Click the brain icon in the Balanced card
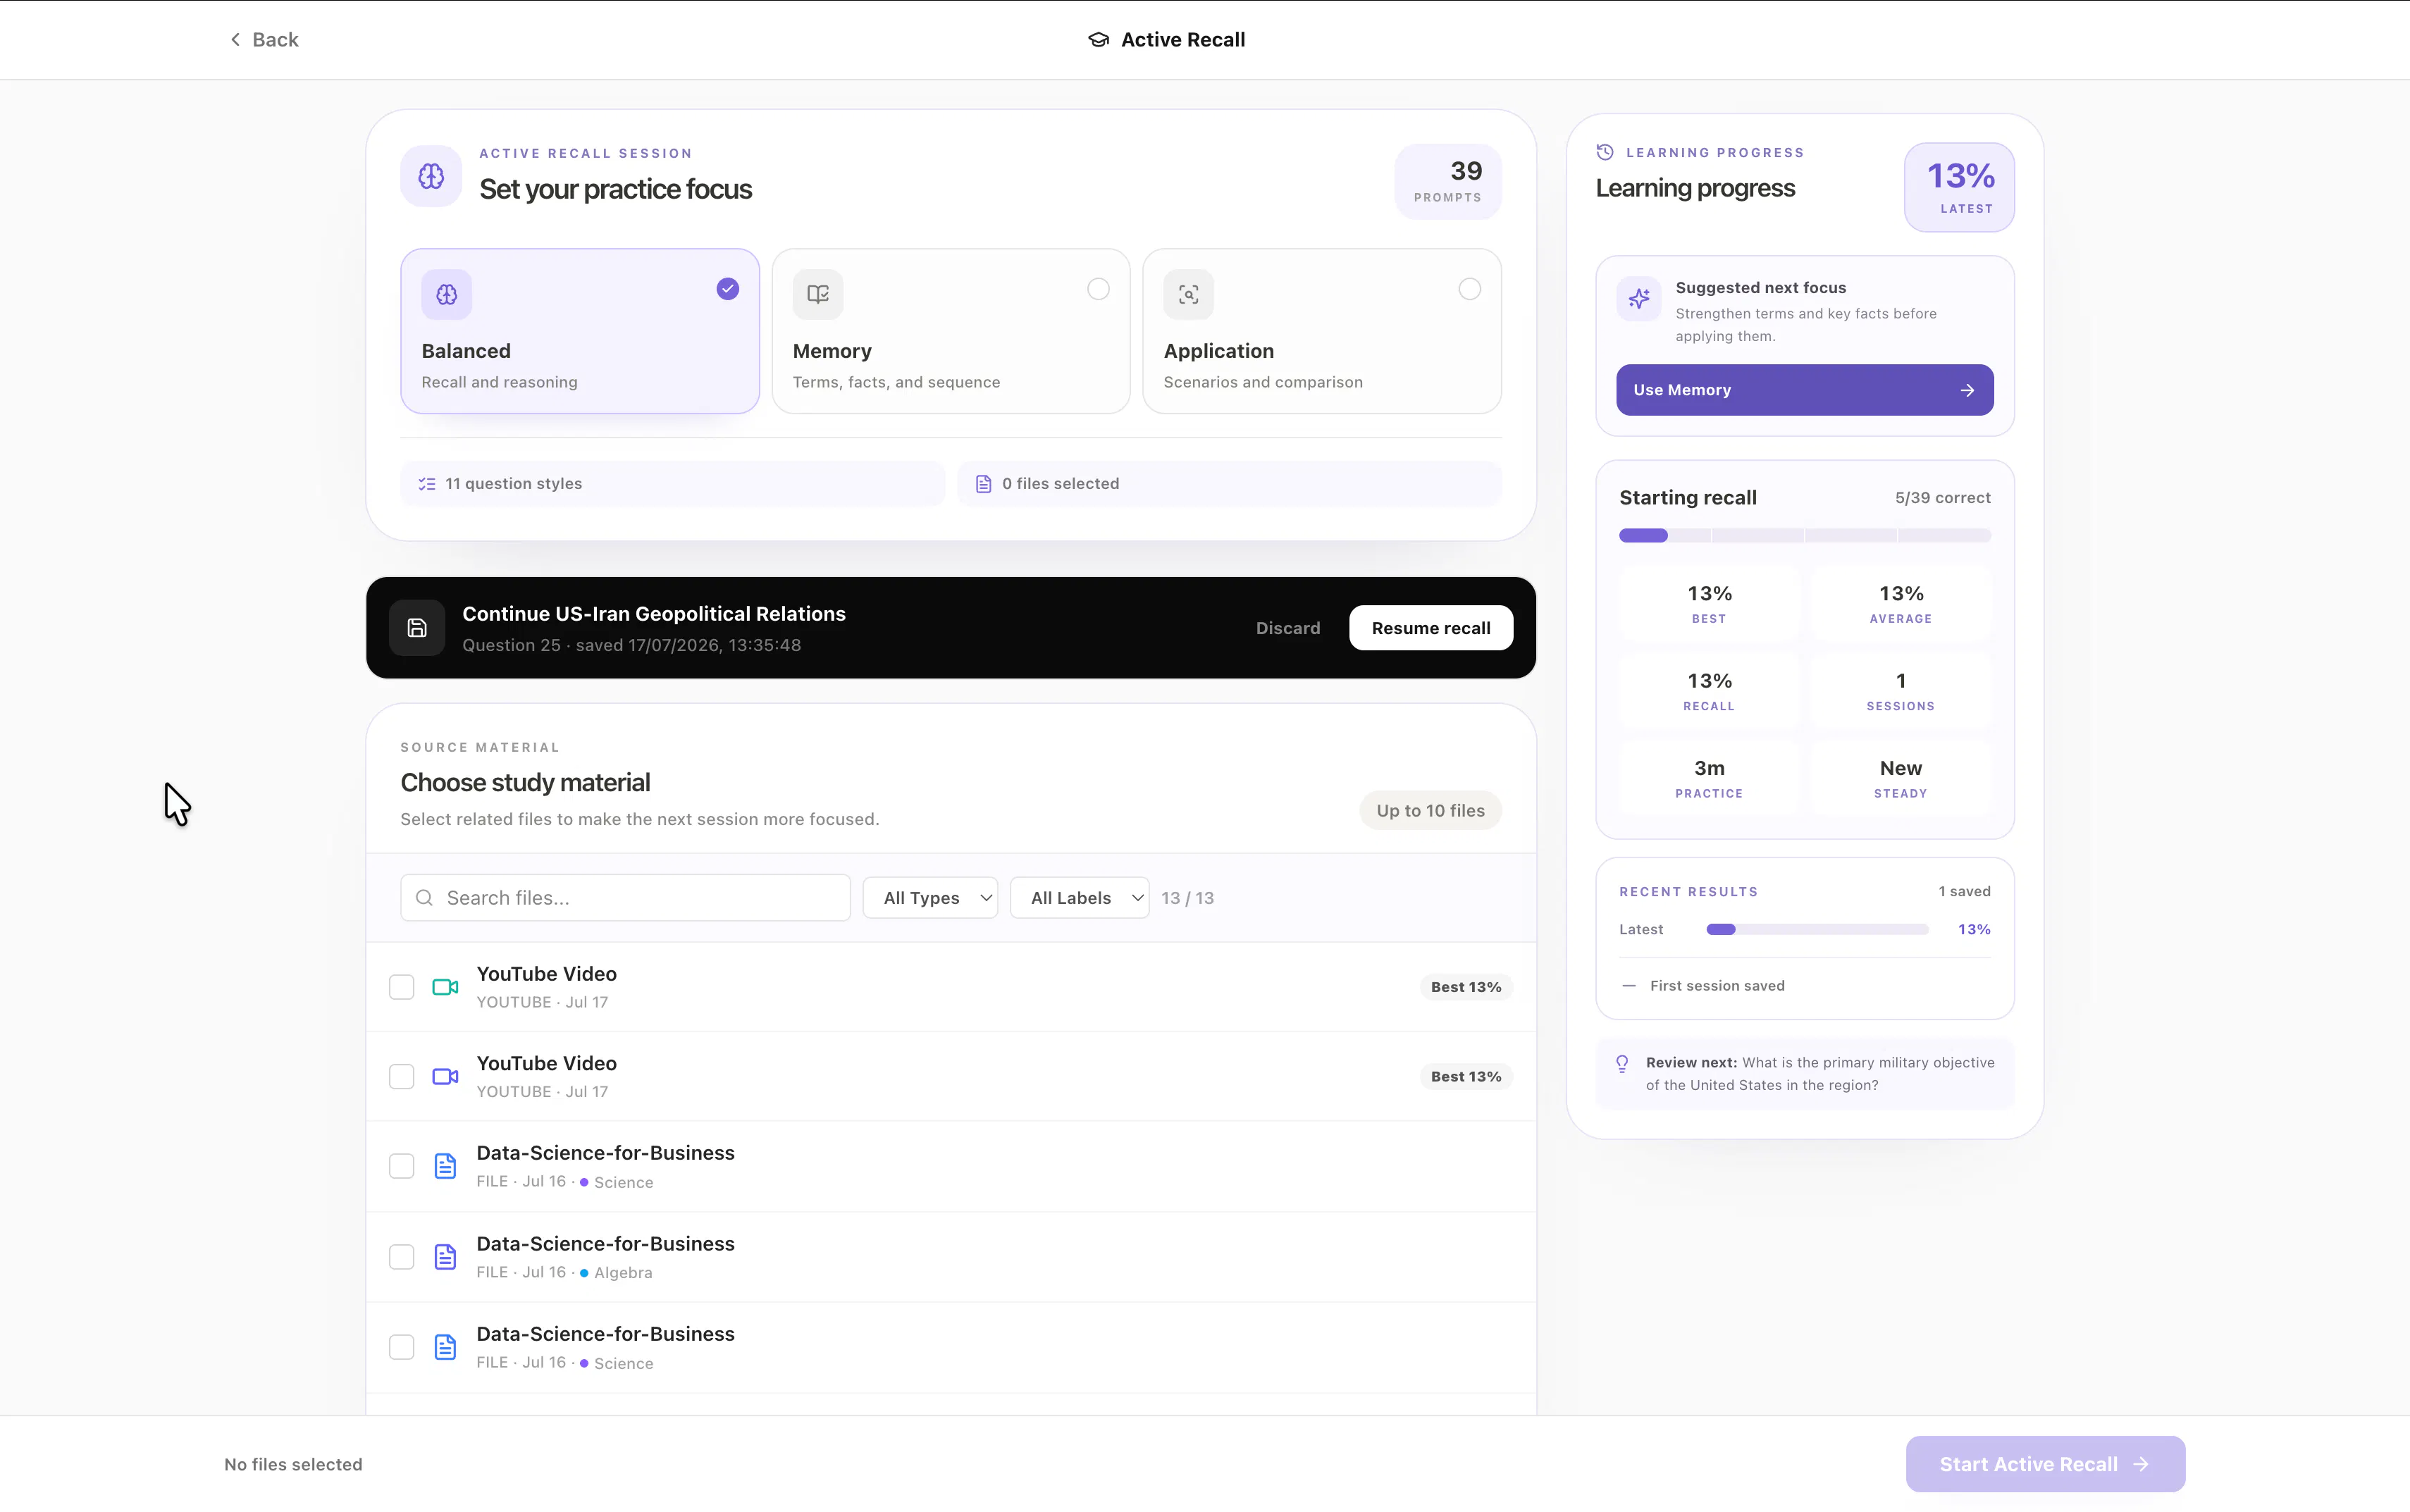Image resolution: width=2410 pixels, height=1512 pixels. coord(446,294)
